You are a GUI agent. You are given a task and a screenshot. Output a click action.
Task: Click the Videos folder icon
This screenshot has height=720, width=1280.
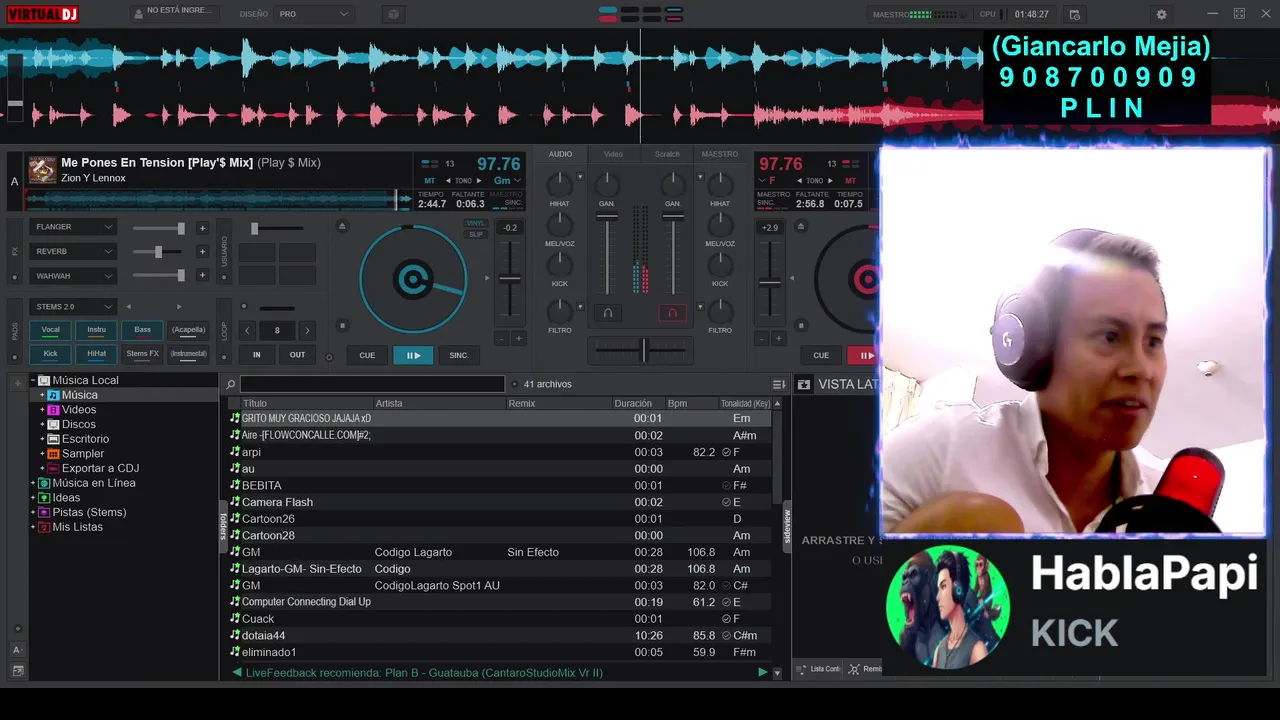[54, 410]
